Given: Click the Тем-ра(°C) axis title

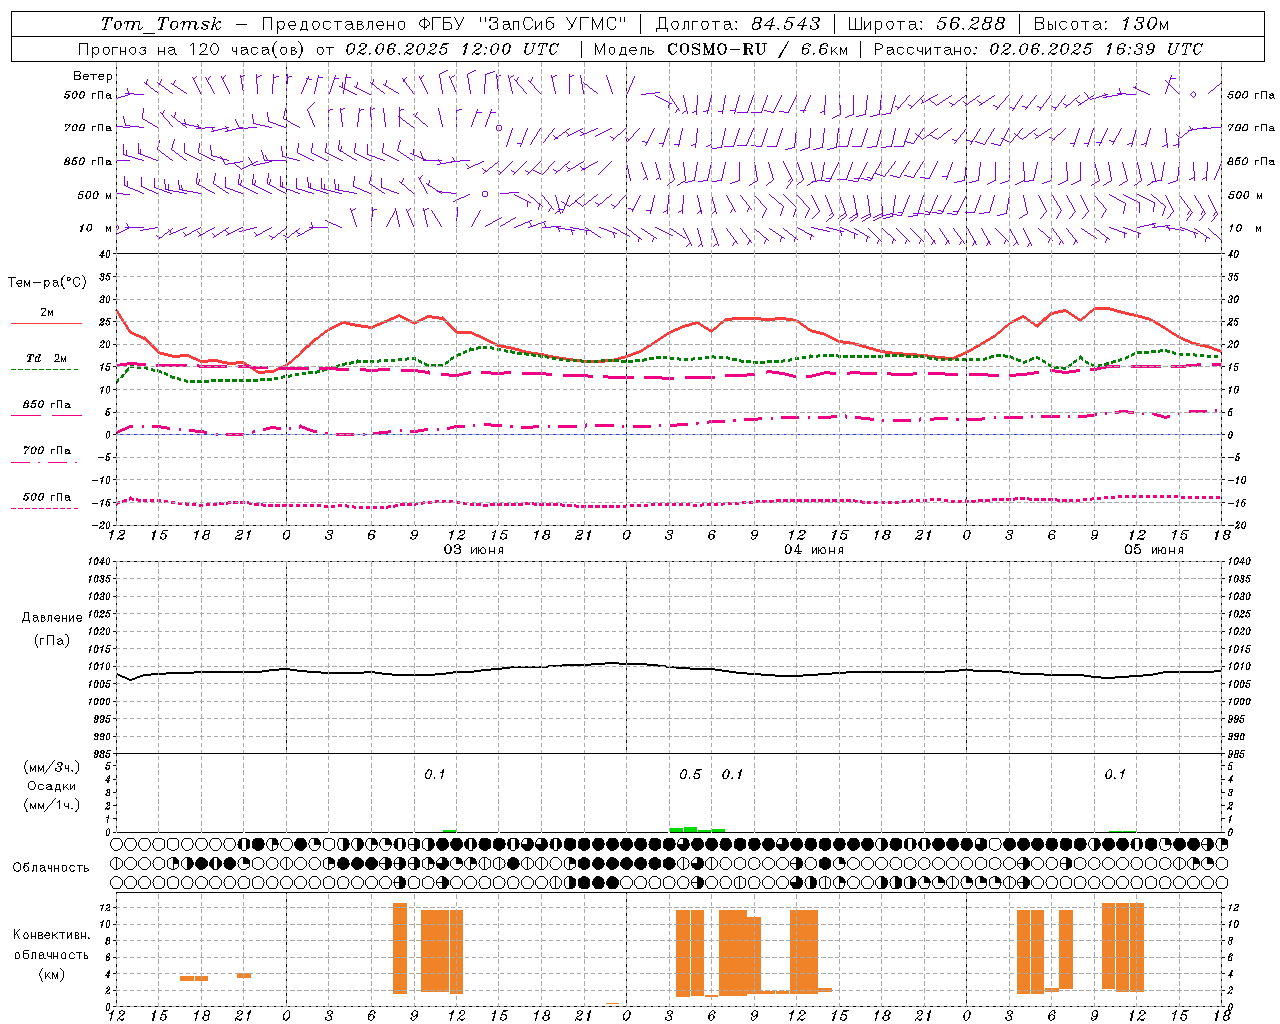Looking at the screenshot, I should point(47,283).
